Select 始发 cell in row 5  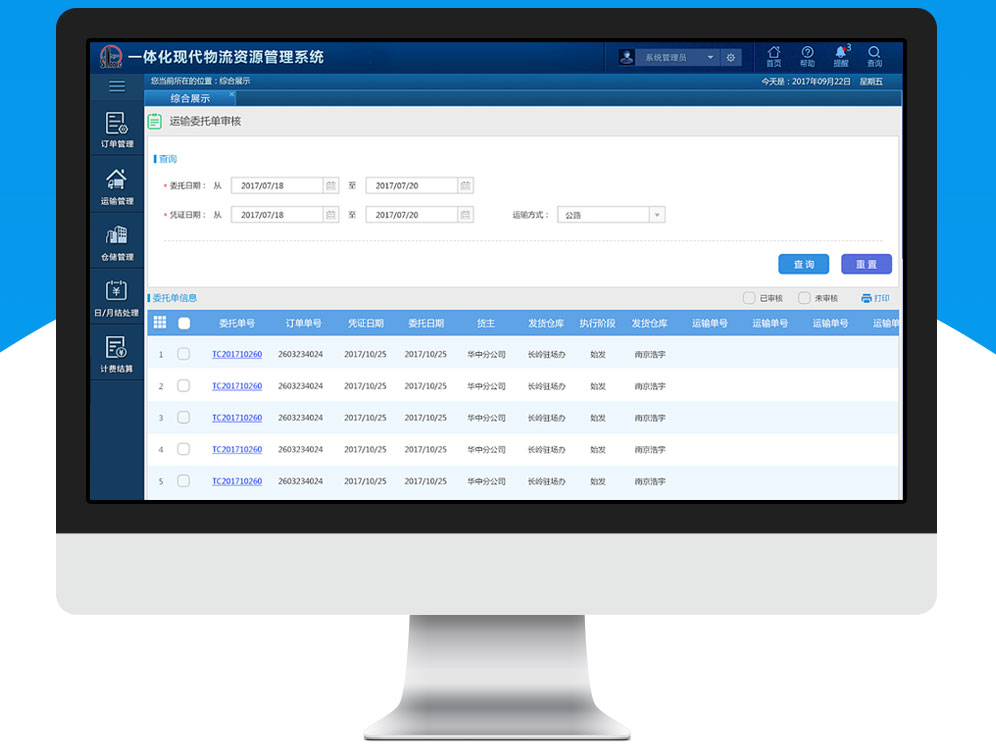tap(598, 481)
